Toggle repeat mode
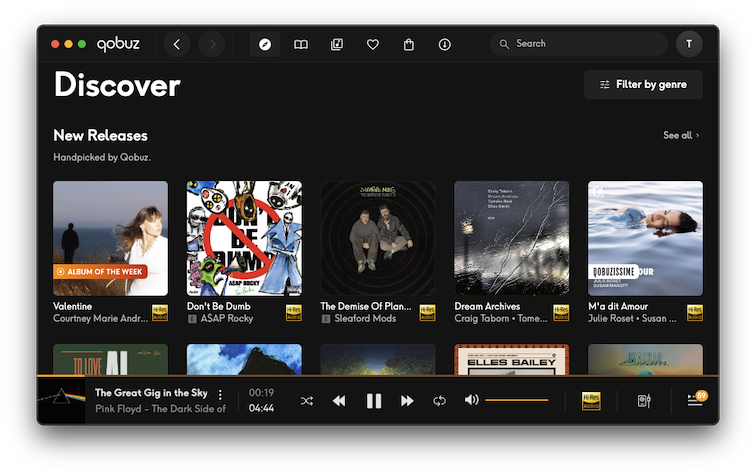The width and height of the screenshot is (756, 474). click(439, 400)
